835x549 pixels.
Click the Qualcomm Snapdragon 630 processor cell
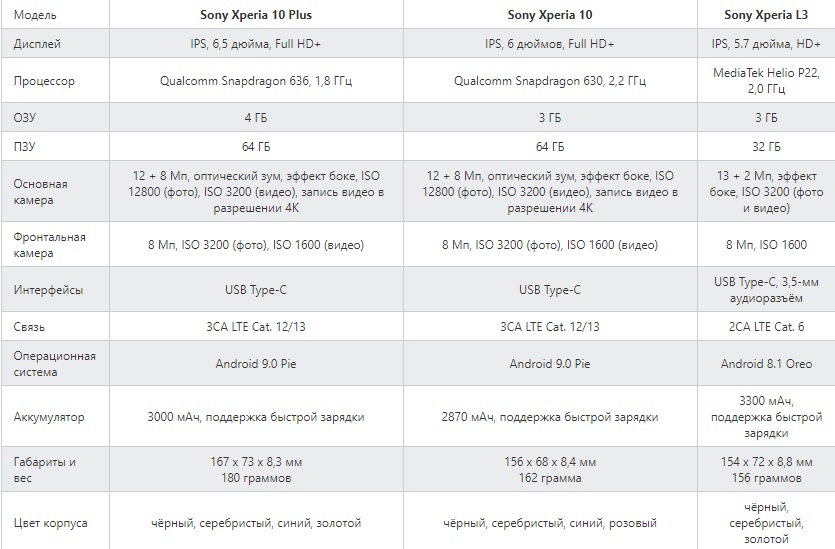pyautogui.click(x=550, y=81)
